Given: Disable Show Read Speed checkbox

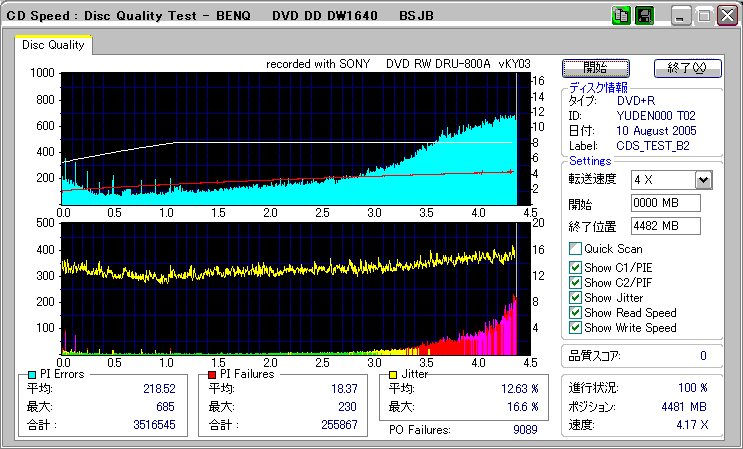Looking at the screenshot, I should click(x=574, y=312).
